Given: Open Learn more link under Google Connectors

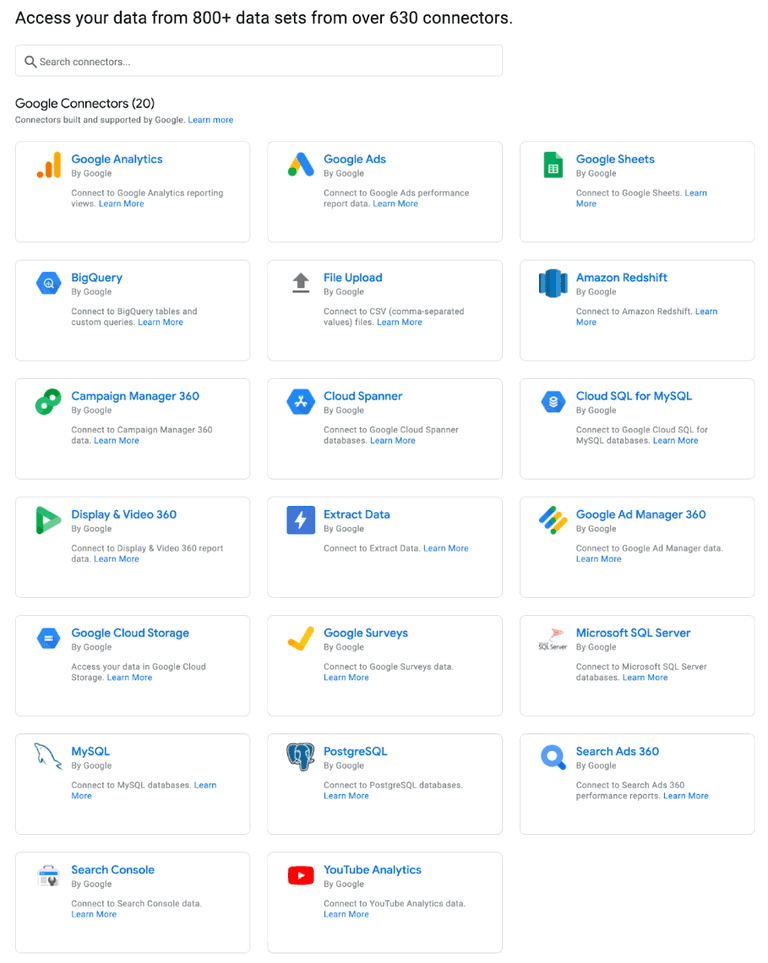Looking at the screenshot, I should click(210, 120).
